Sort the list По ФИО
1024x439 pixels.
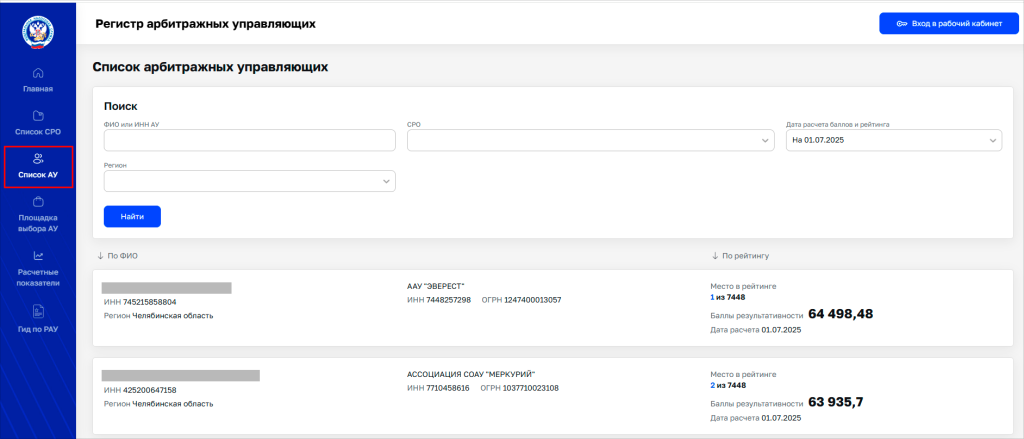point(117,256)
